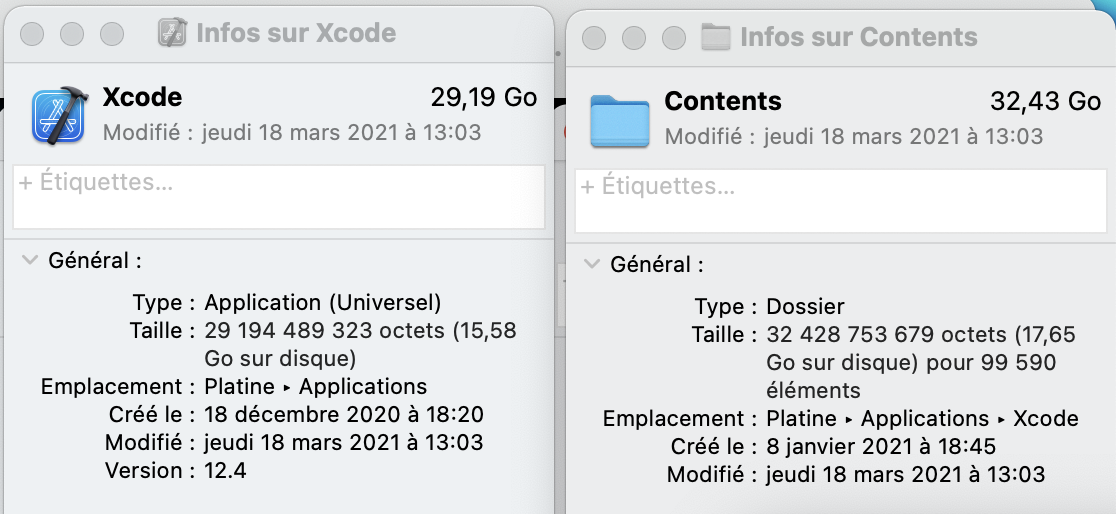
Task: Minimize the Infos sur Xcode window
Action: pyautogui.click(x=71, y=33)
